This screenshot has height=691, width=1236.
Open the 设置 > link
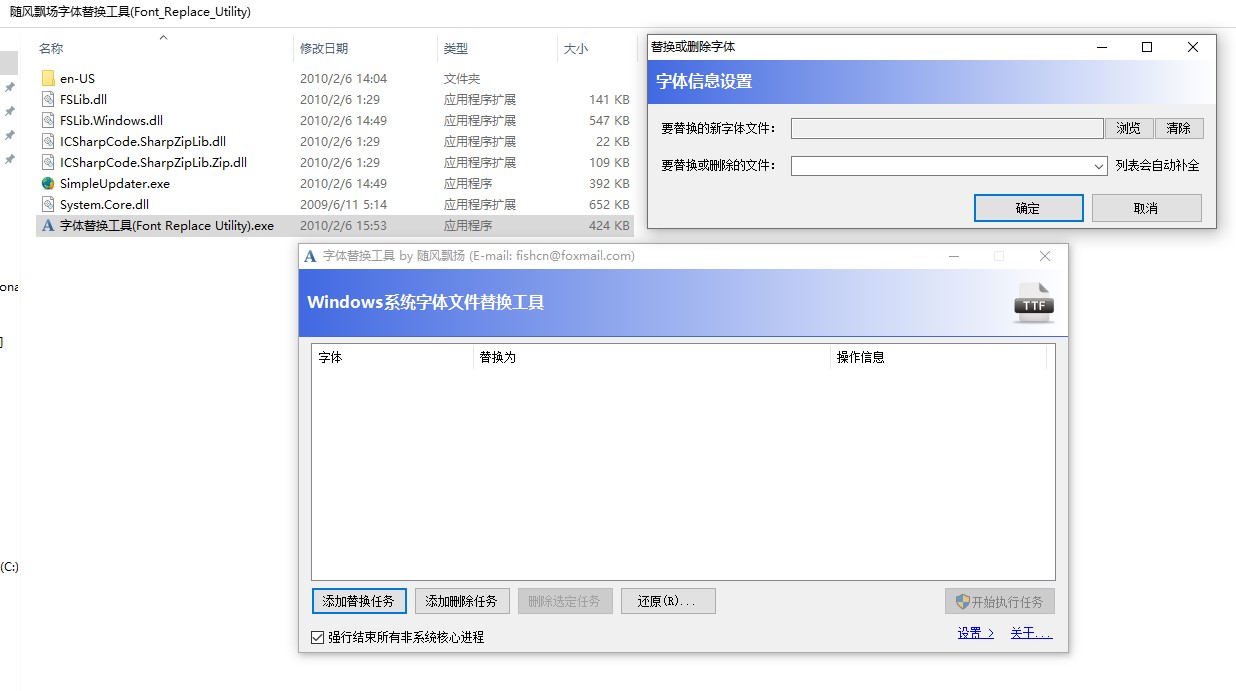pos(976,633)
